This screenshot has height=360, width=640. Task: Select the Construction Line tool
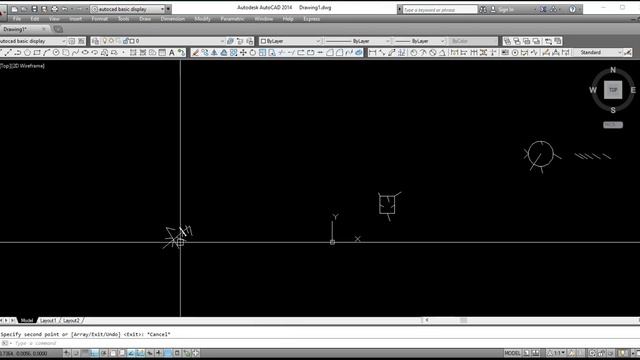(9, 53)
